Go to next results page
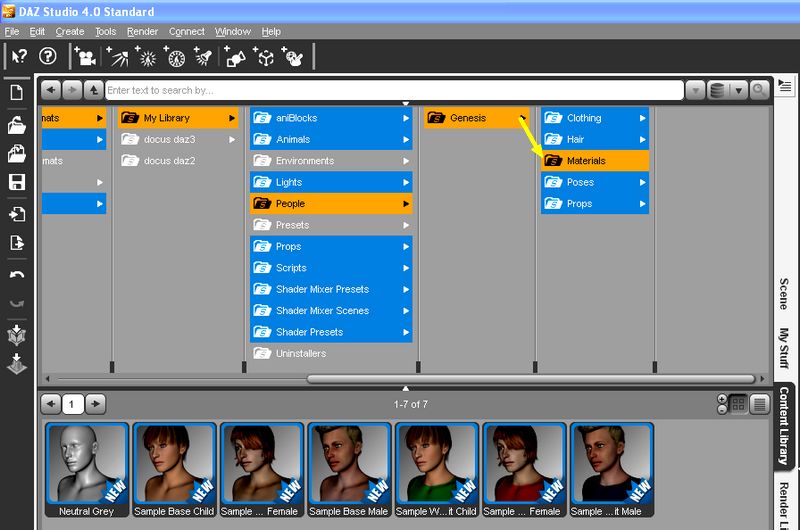Screen dimensions: 800x530 (x=95, y=404)
